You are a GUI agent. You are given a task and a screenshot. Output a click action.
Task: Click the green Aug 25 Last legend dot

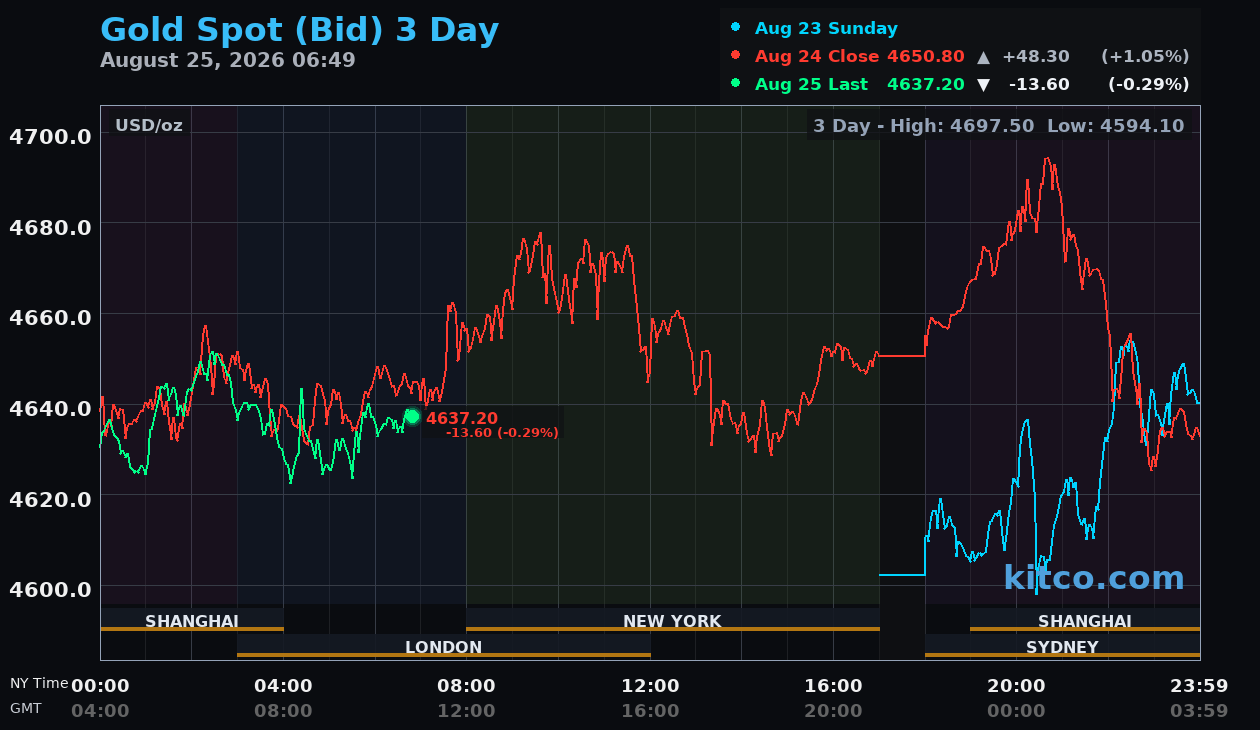(736, 84)
